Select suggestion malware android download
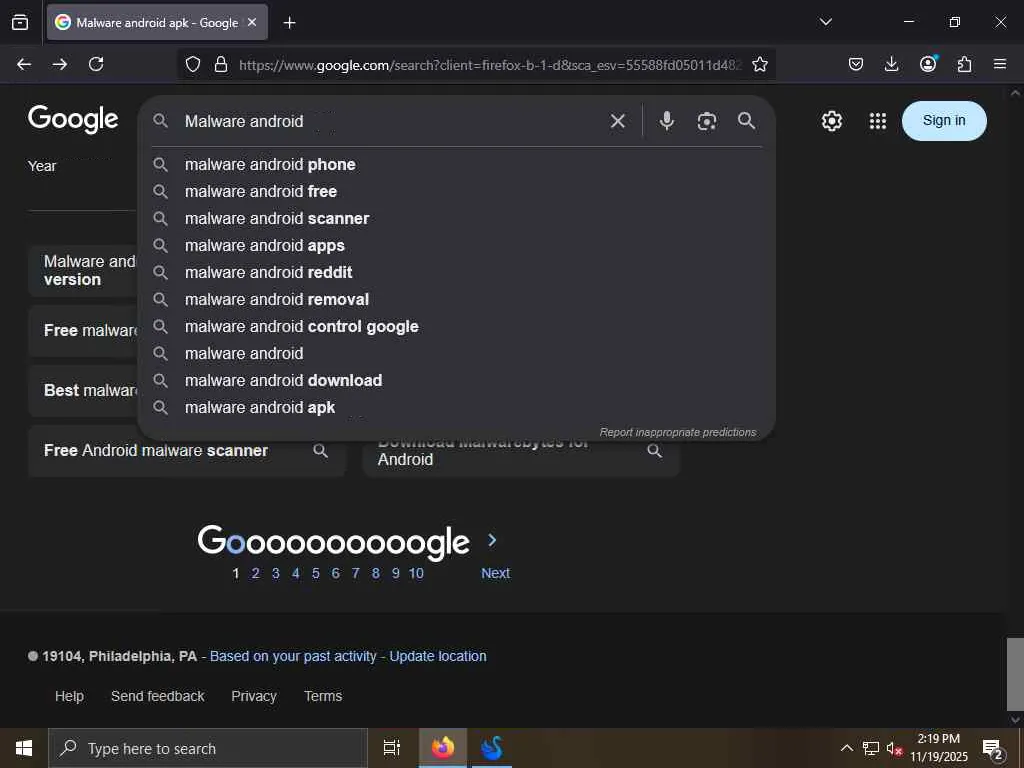Image resolution: width=1024 pixels, height=768 pixels. [x=457, y=380]
